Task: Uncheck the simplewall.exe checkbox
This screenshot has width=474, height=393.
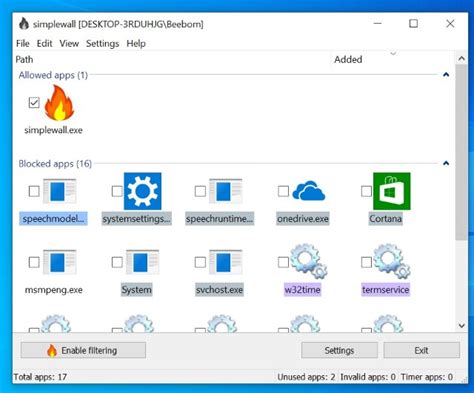Action: [34, 103]
